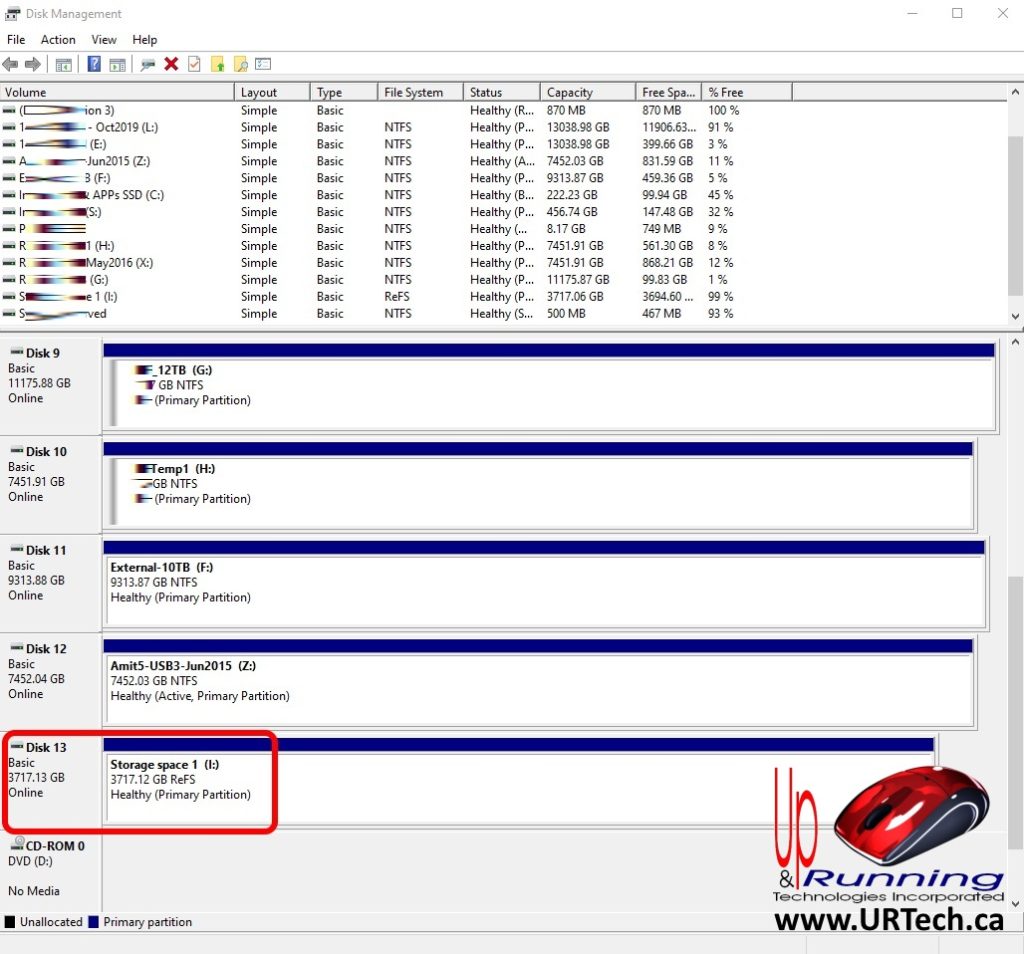Open the View menu
The height and width of the screenshot is (954, 1024).
103,39
